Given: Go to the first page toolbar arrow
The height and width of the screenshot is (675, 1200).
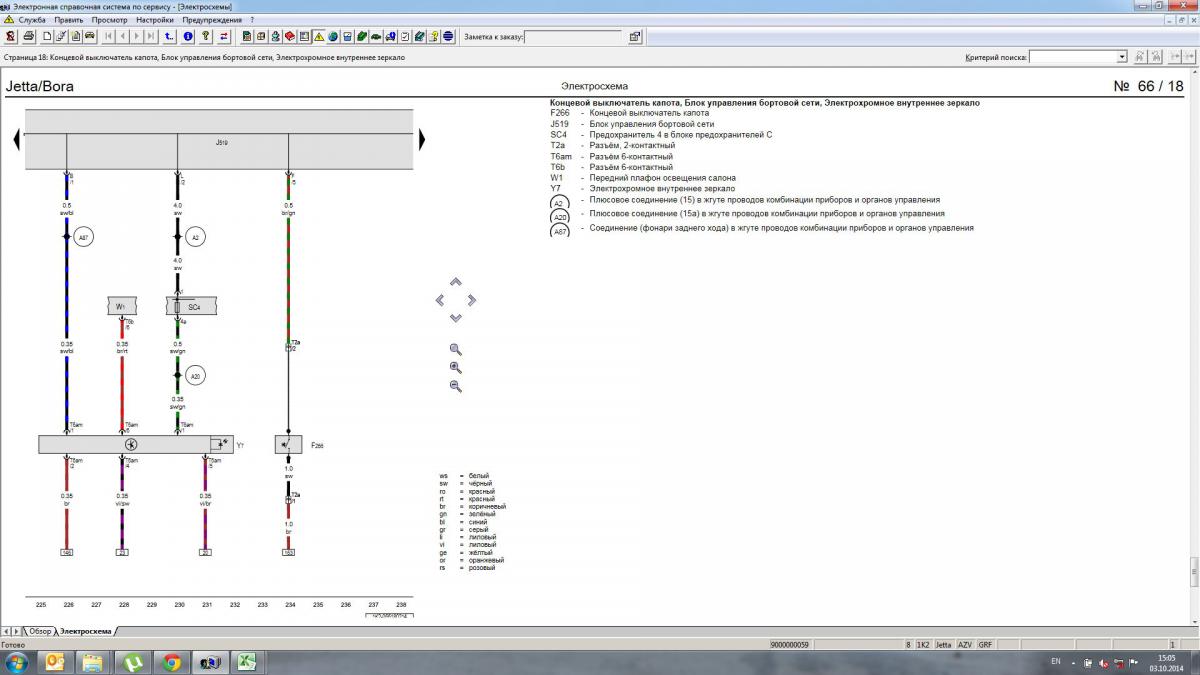Looking at the screenshot, I should [108, 37].
